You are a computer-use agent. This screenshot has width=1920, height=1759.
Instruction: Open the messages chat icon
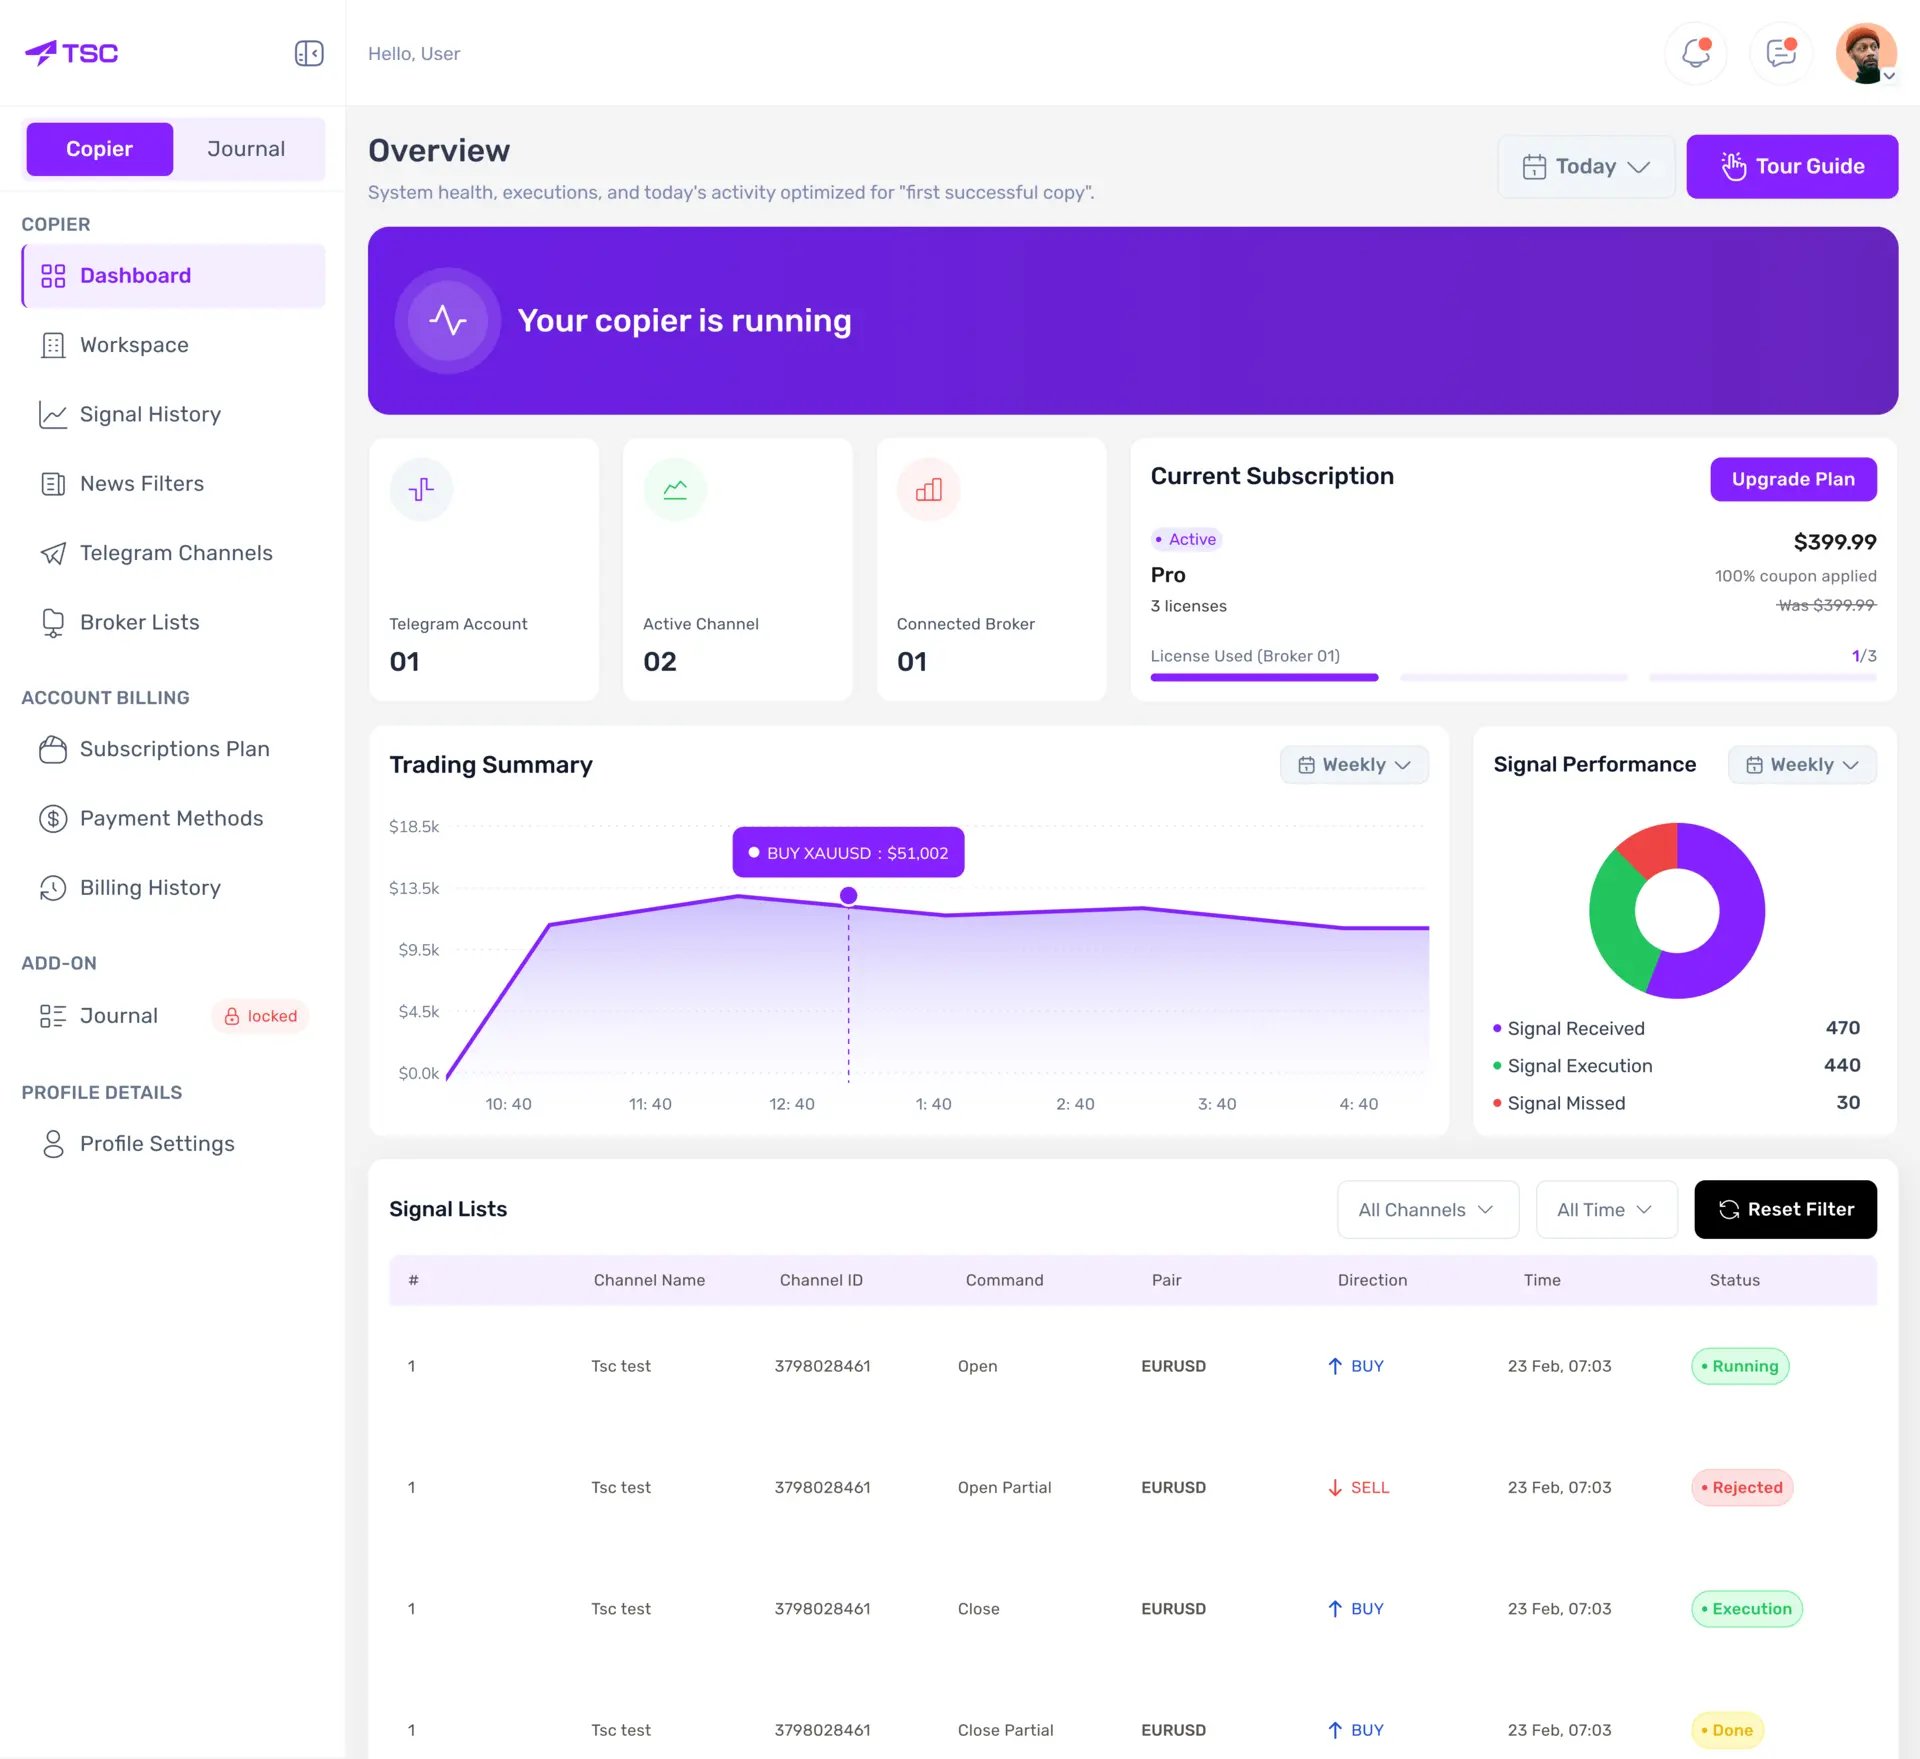[1781, 53]
